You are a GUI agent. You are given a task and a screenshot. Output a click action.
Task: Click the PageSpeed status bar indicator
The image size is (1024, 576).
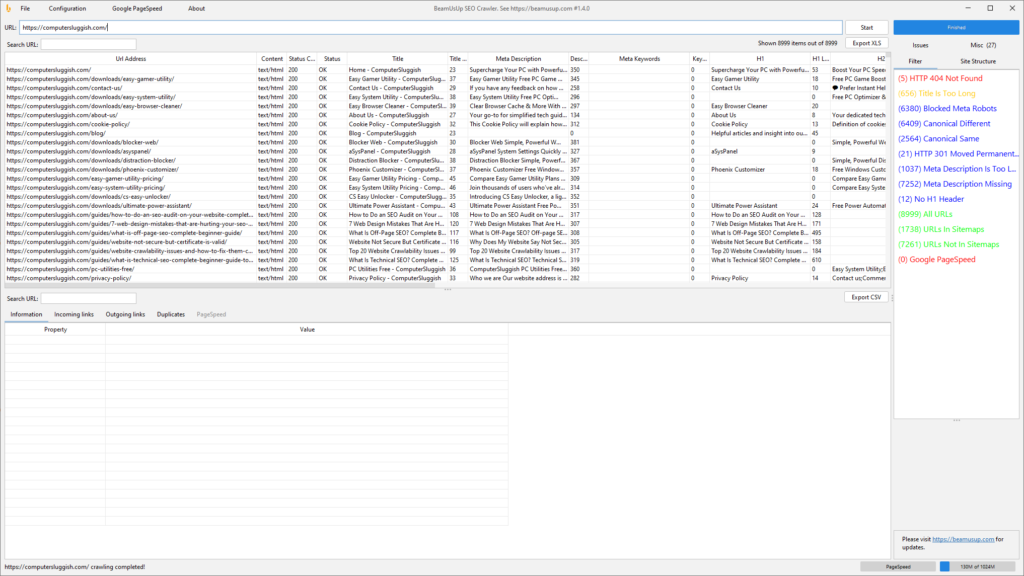tap(898, 567)
